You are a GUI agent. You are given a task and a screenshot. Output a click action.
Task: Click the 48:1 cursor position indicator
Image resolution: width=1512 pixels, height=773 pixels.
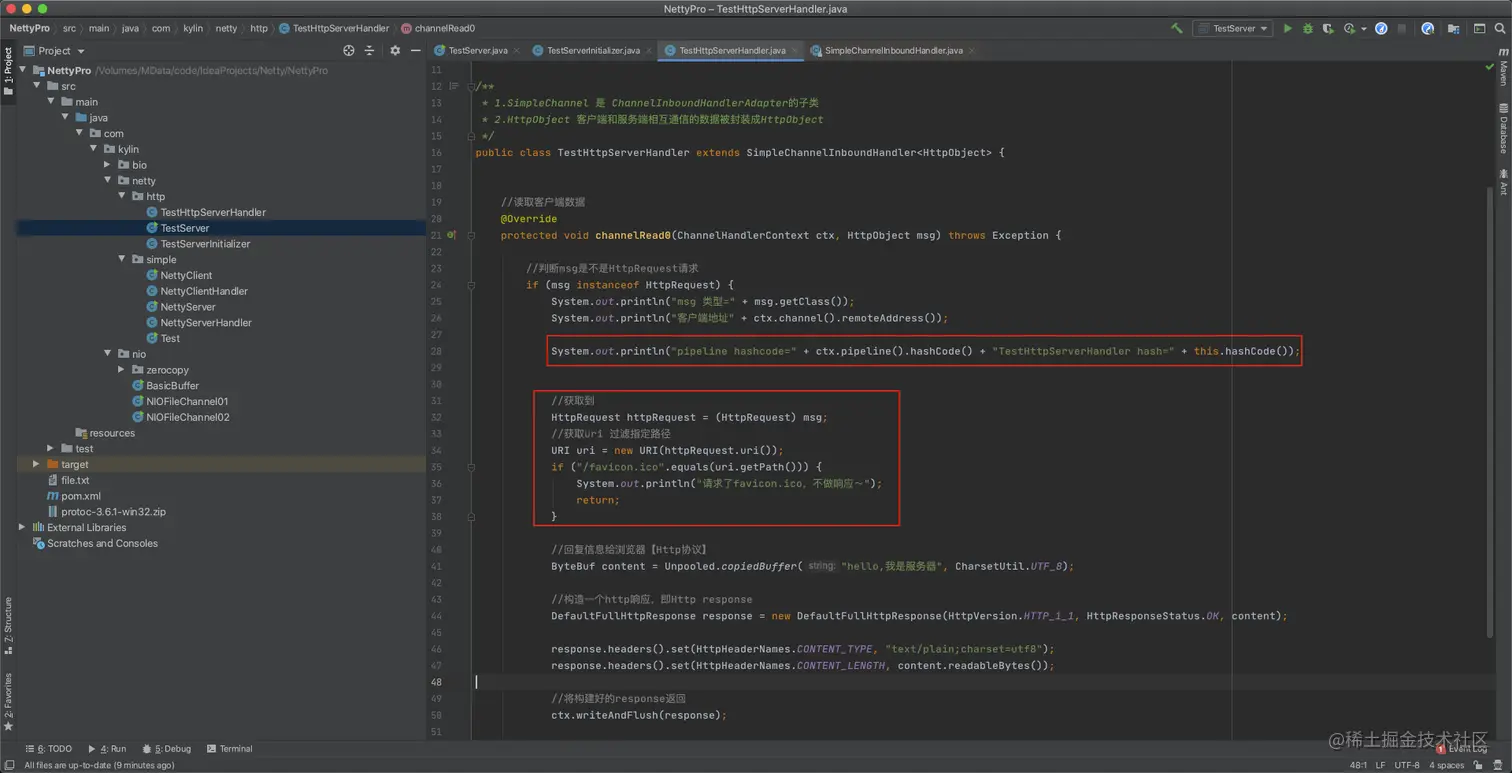pyautogui.click(x=1358, y=765)
